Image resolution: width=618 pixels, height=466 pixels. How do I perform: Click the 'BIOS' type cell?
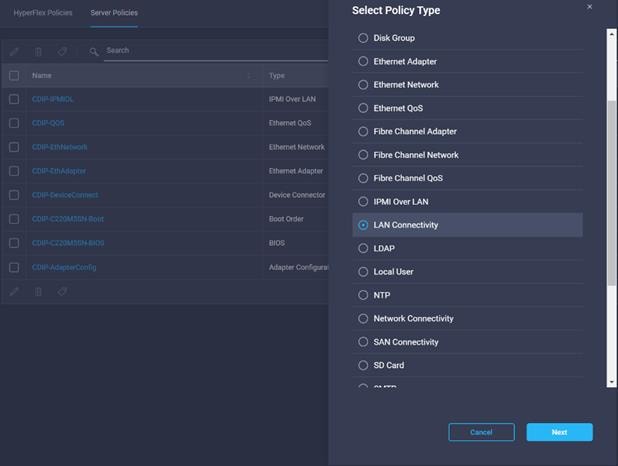[277, 243]
